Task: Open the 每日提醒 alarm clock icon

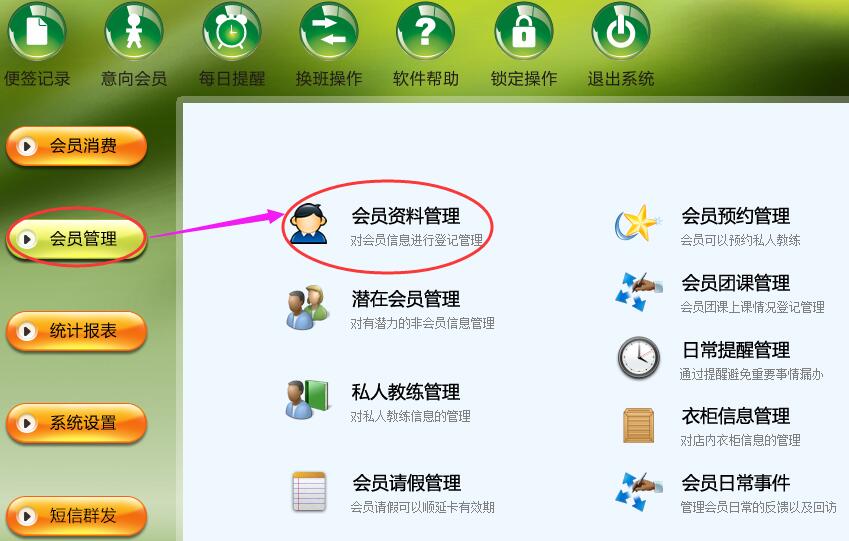Action: (232, 31)
